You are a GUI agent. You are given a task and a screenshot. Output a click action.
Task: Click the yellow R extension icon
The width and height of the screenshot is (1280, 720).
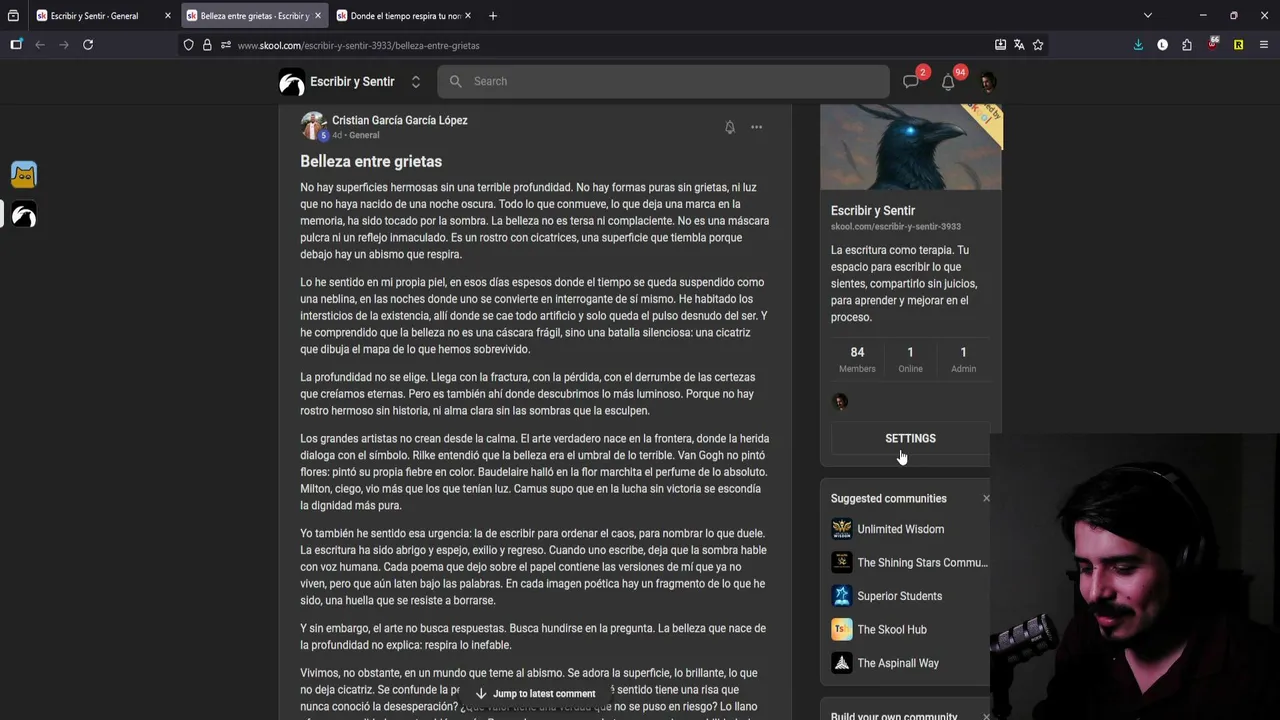point(1238,45)
